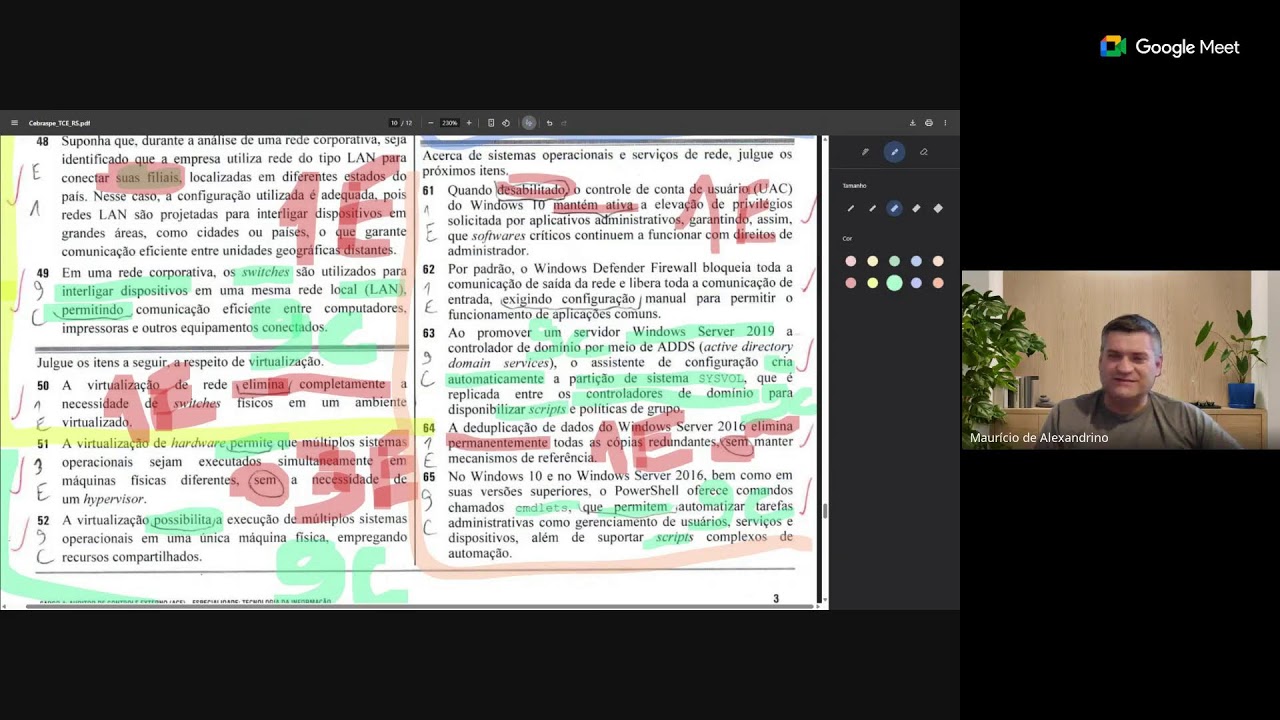Viewport: 1280px width, 720px height.
Task: Pick the orange color, bottom row
Action: [938, 283]
